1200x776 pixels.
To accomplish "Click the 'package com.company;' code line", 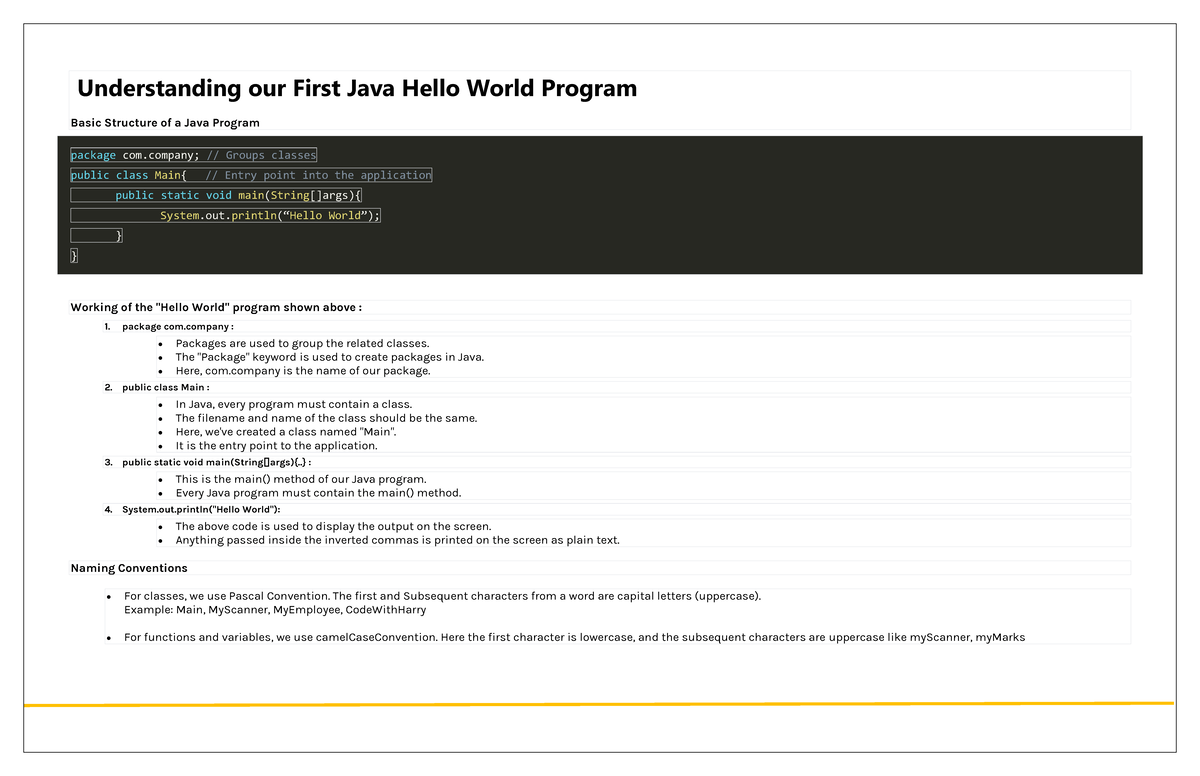I will coord(134,155).
